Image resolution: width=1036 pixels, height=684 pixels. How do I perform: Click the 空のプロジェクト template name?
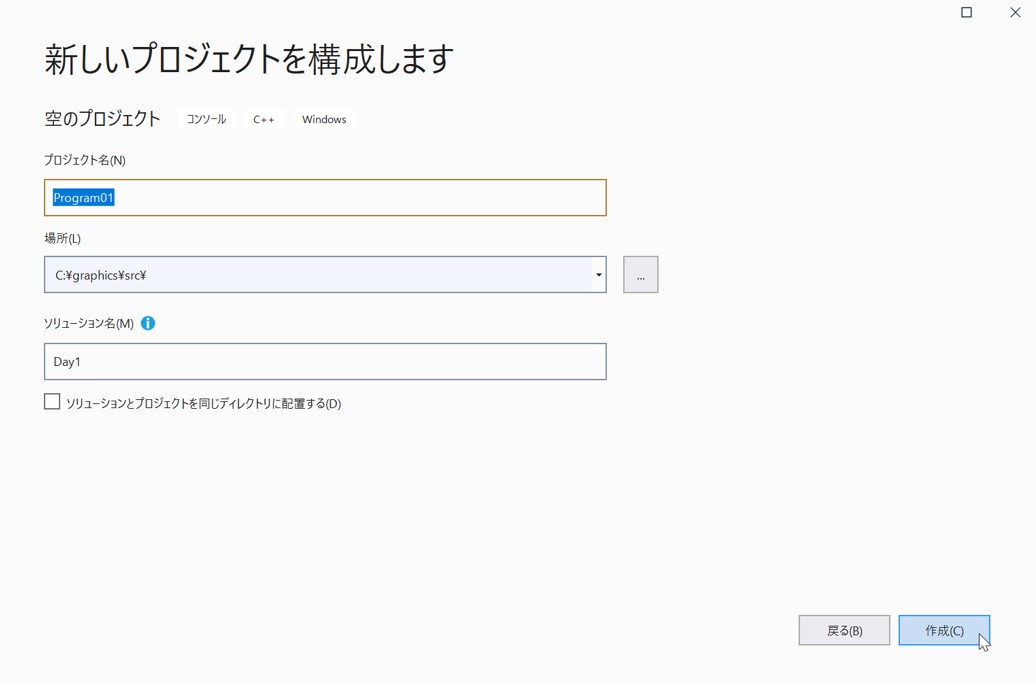coord(102,119)
